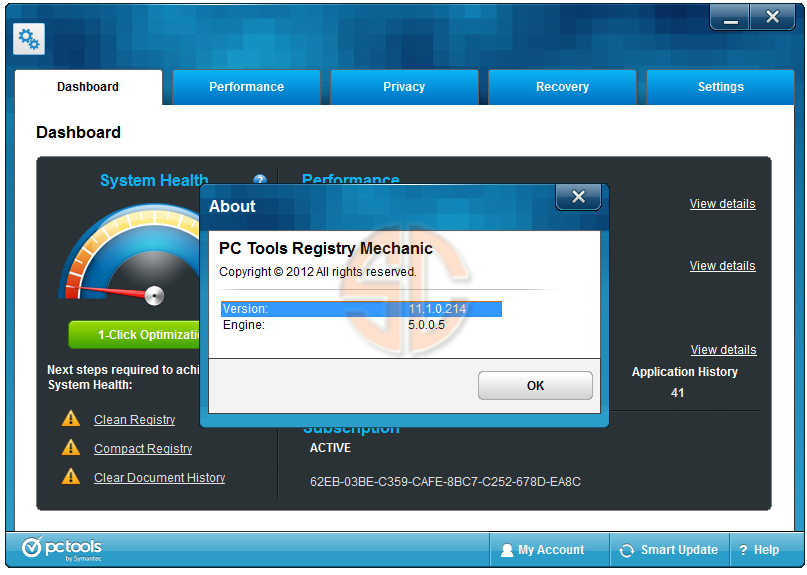Click the warning icon beside Clear Document History

[x=71, y=476]
